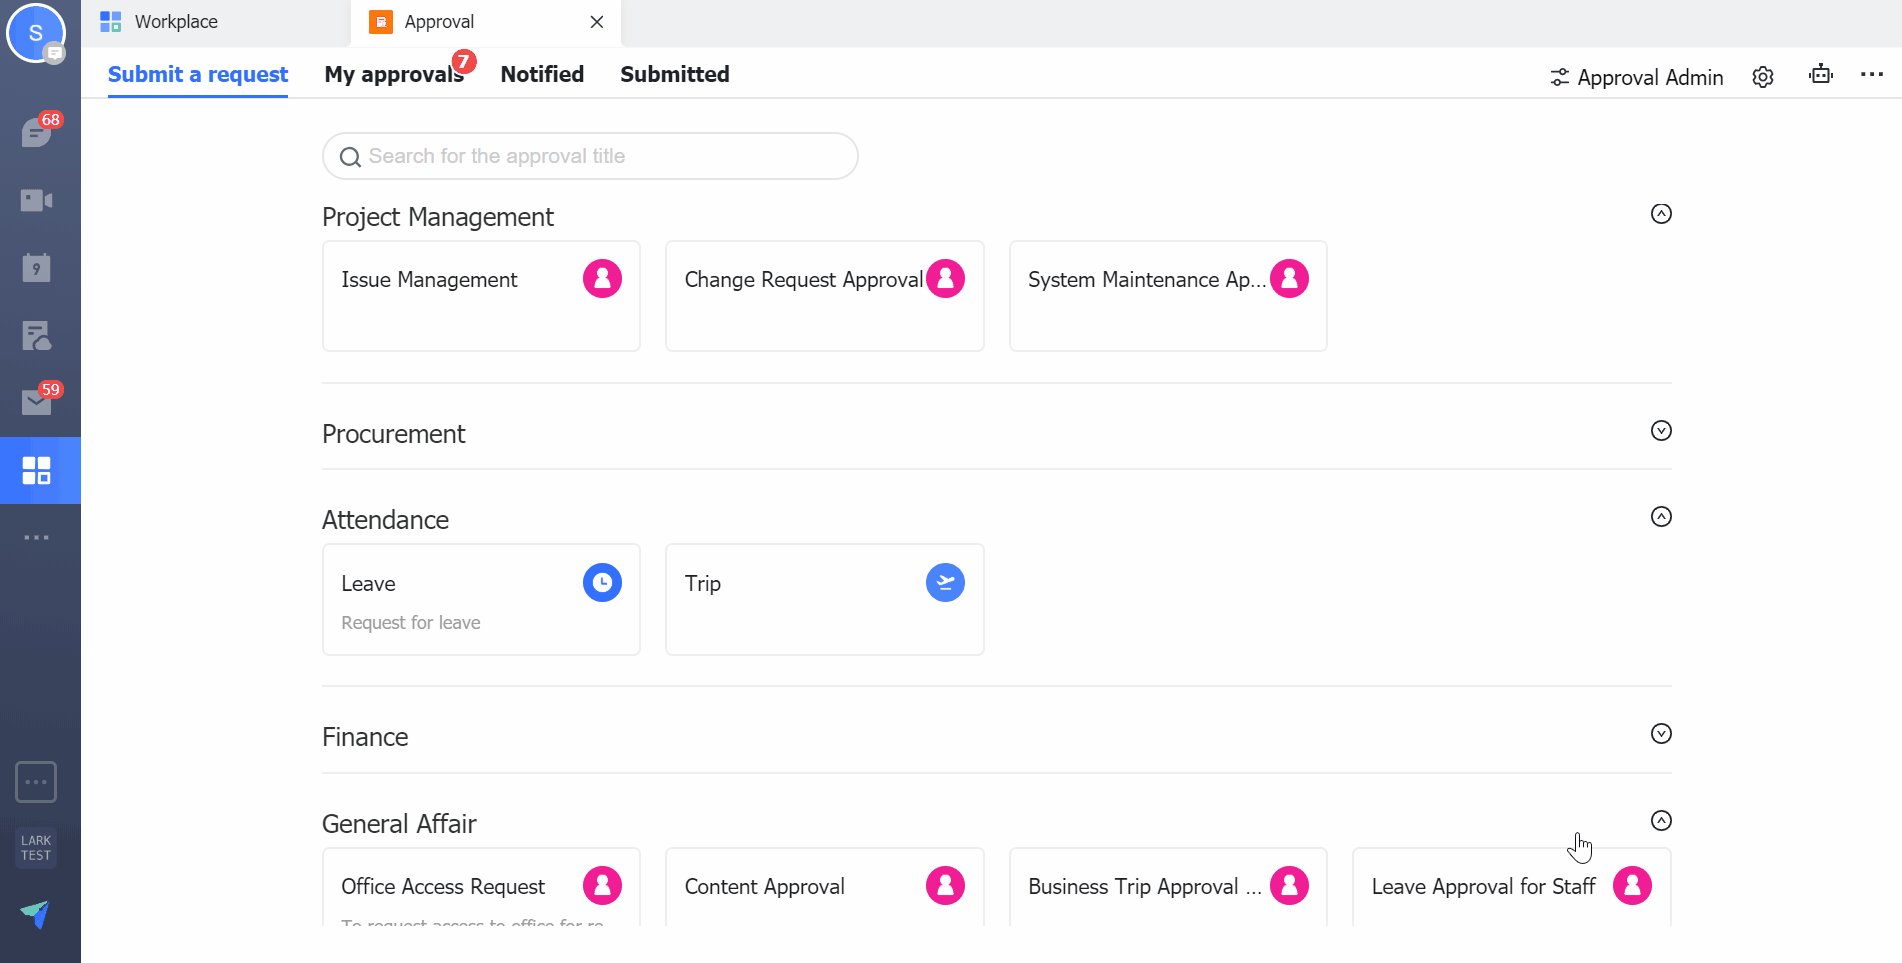1902x963 pixels.
Task: Open the Docs sidebar icon
Action: [36, 335]
